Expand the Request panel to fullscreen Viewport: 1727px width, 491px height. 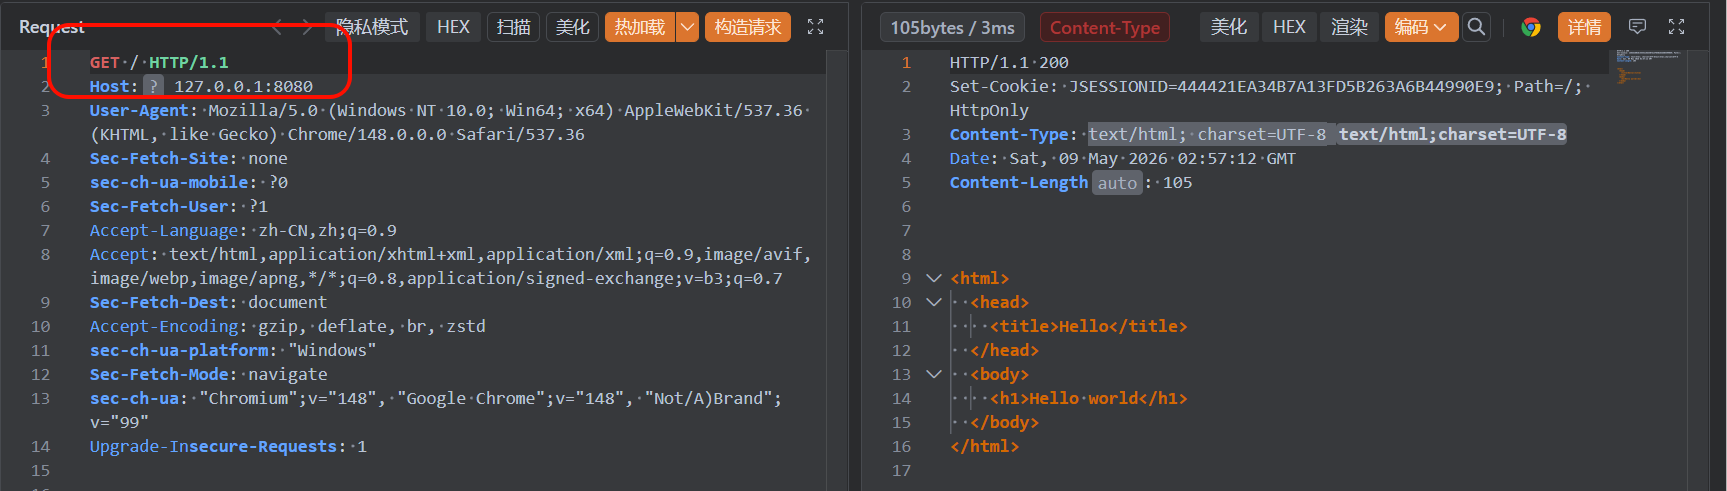(816, 27)
